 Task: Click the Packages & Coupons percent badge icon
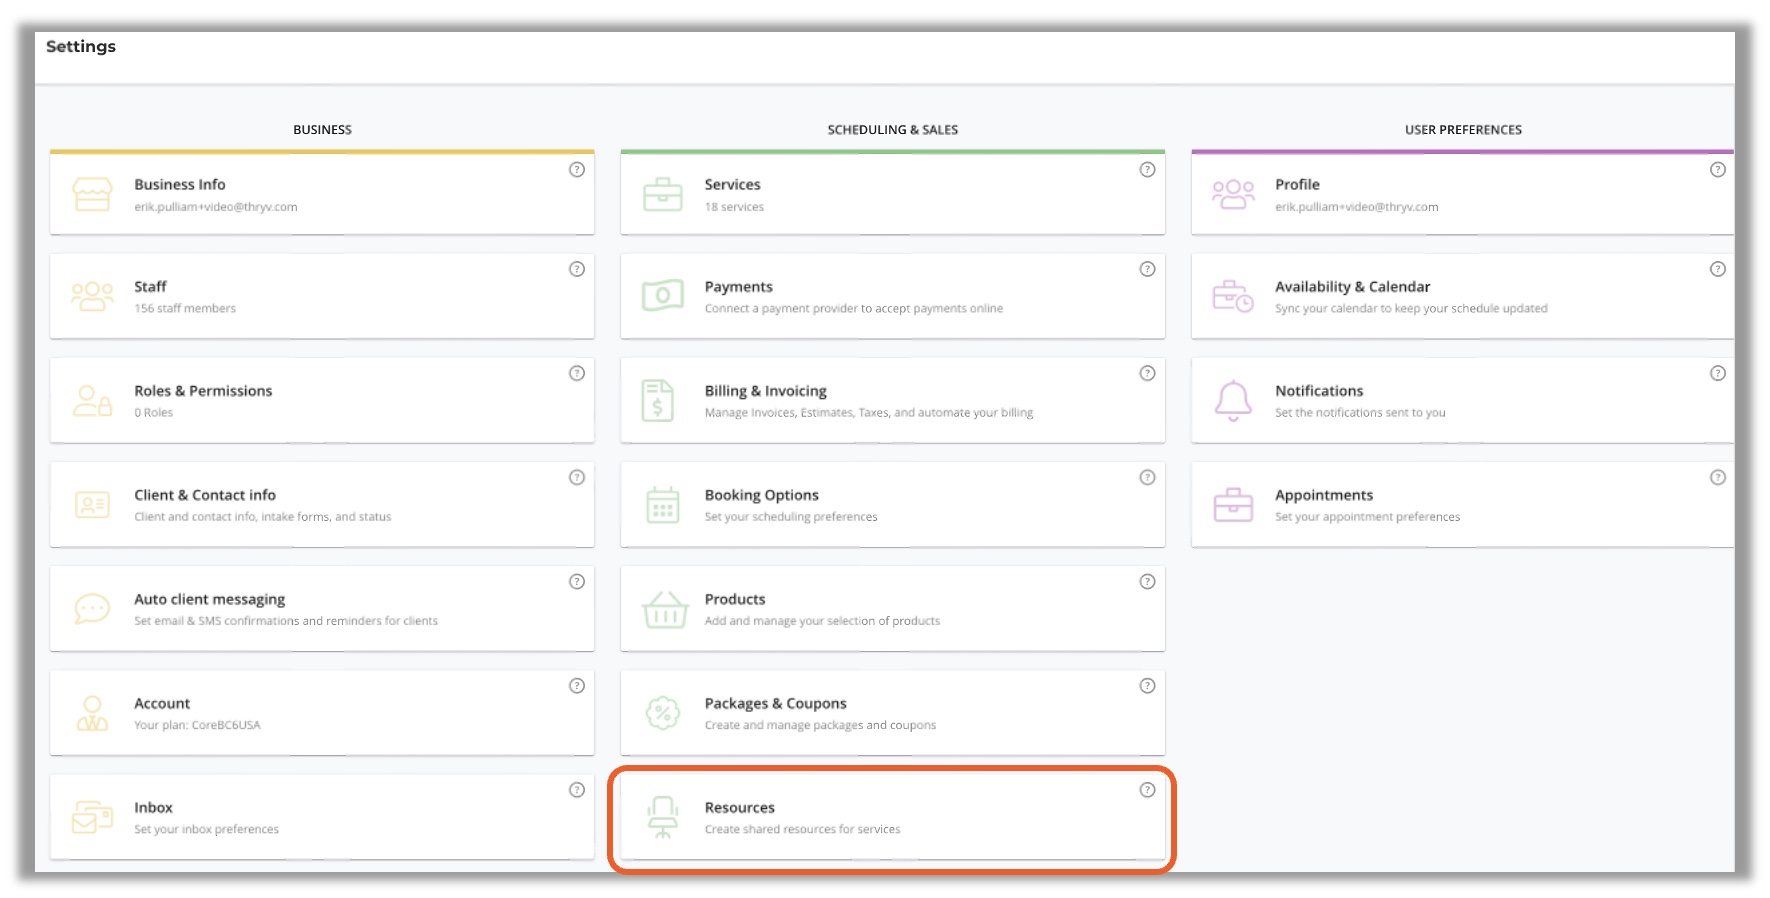[x=662, y=713]
